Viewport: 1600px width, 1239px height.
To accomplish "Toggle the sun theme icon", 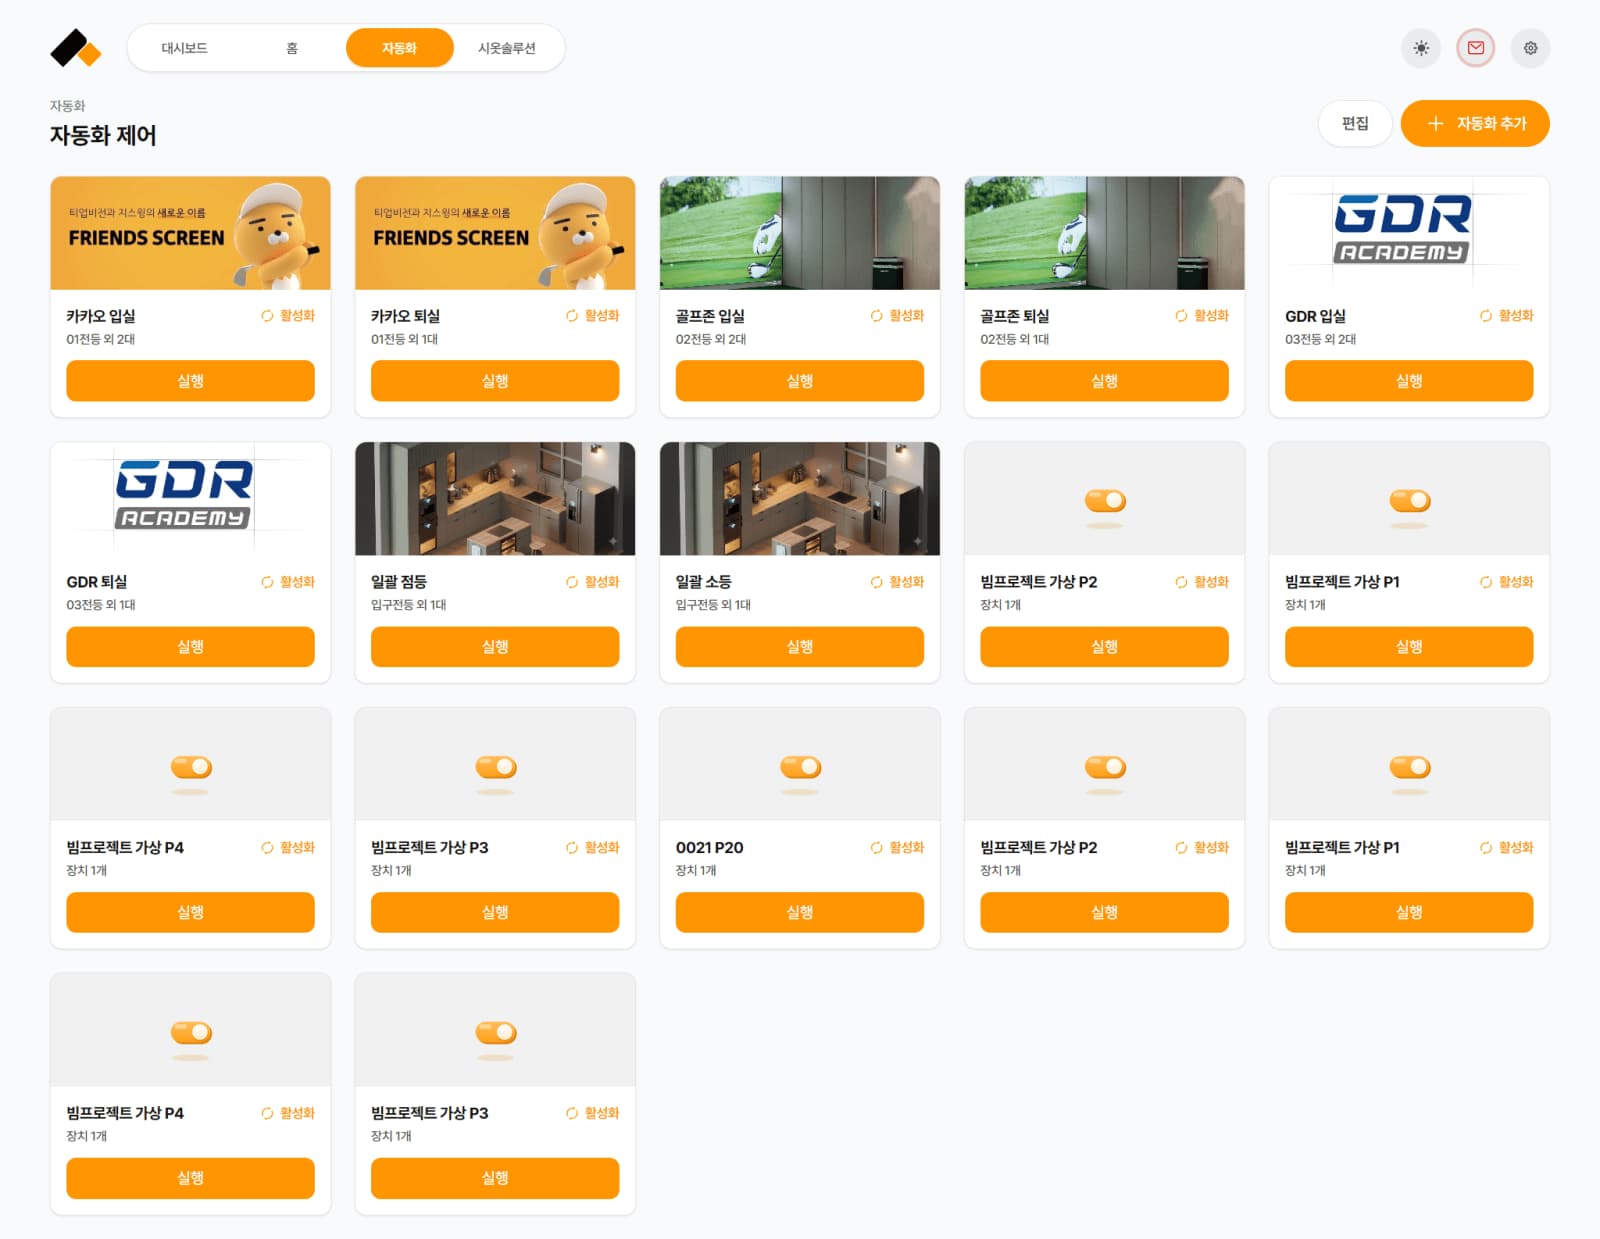I will pos(1421,48).
